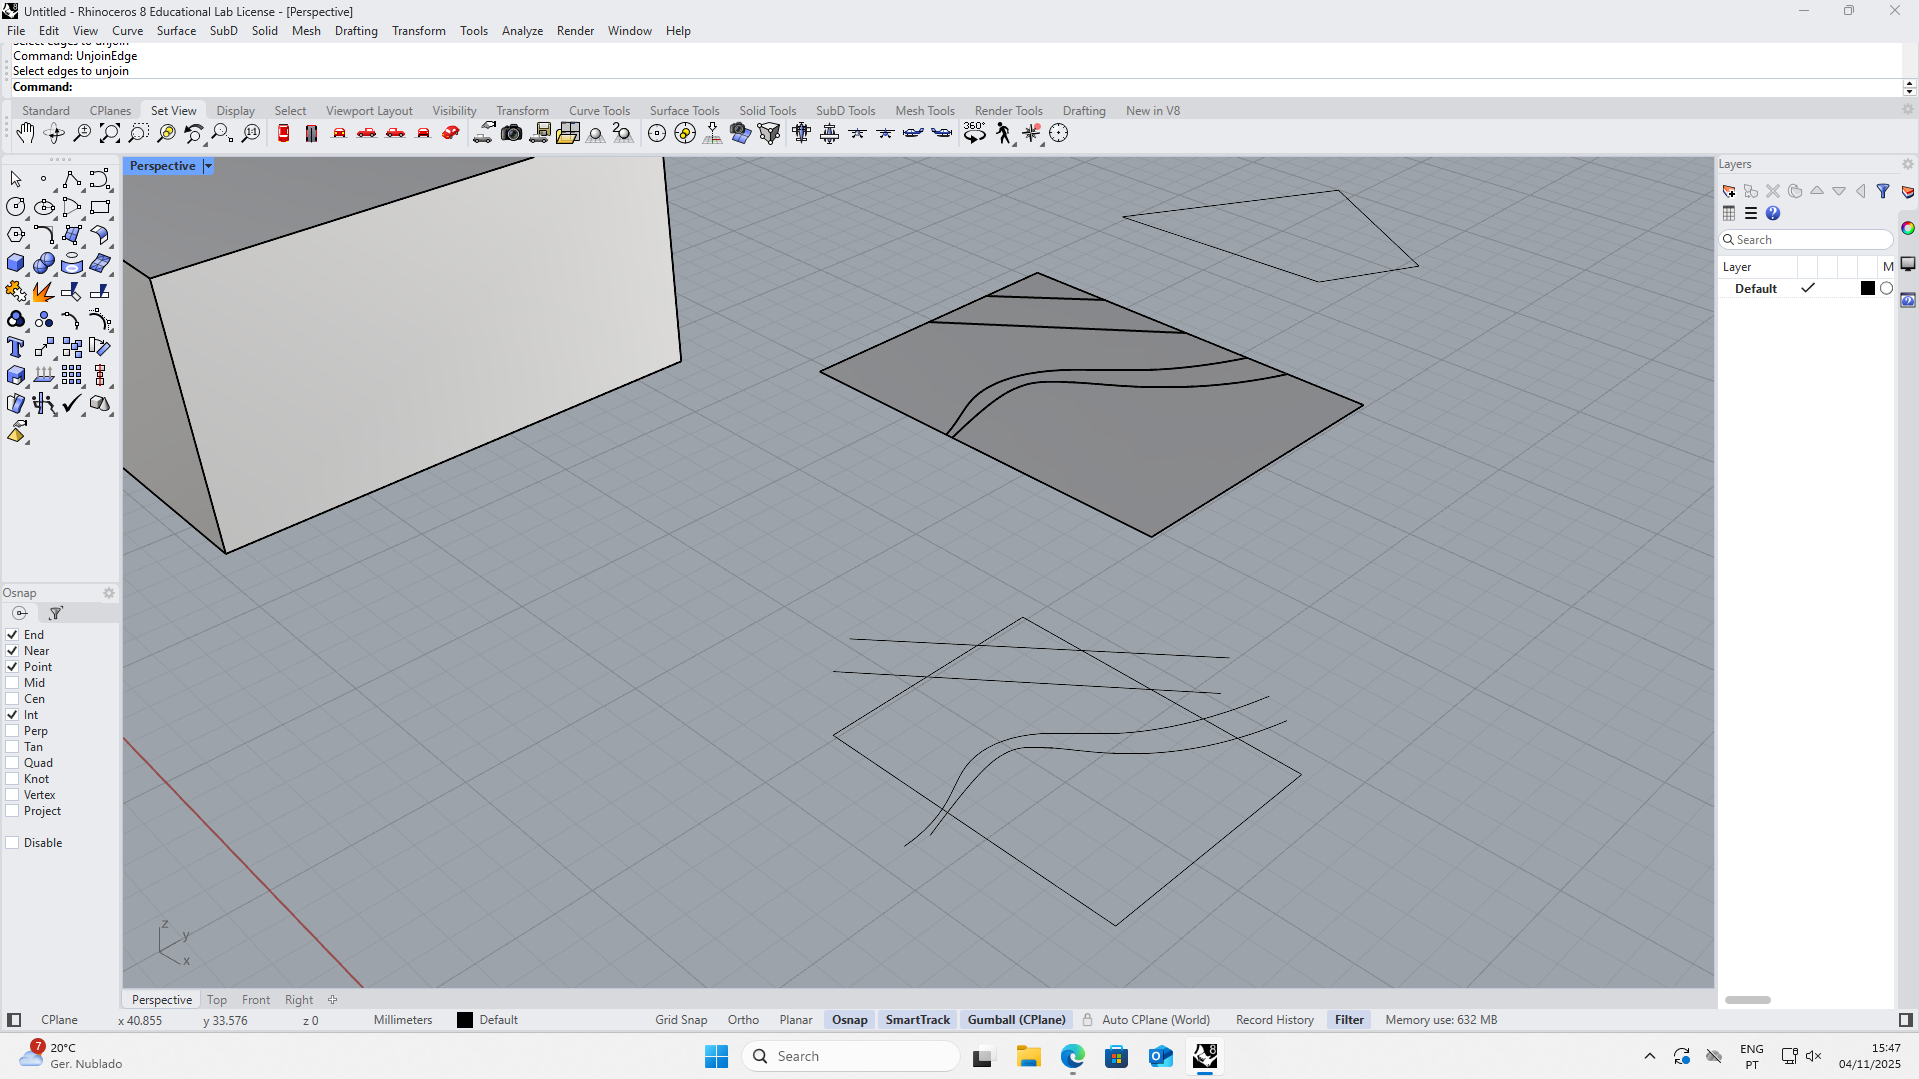Open the Layers panel settings gear
This screenshot has height=1079, width=1919.
click(1907, 164)
